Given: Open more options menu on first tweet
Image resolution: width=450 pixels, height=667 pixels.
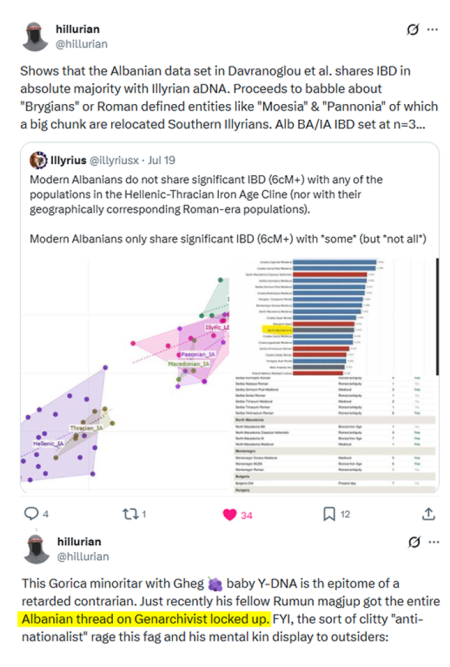Looking at the screenshot, I should (x=433, y=29).
